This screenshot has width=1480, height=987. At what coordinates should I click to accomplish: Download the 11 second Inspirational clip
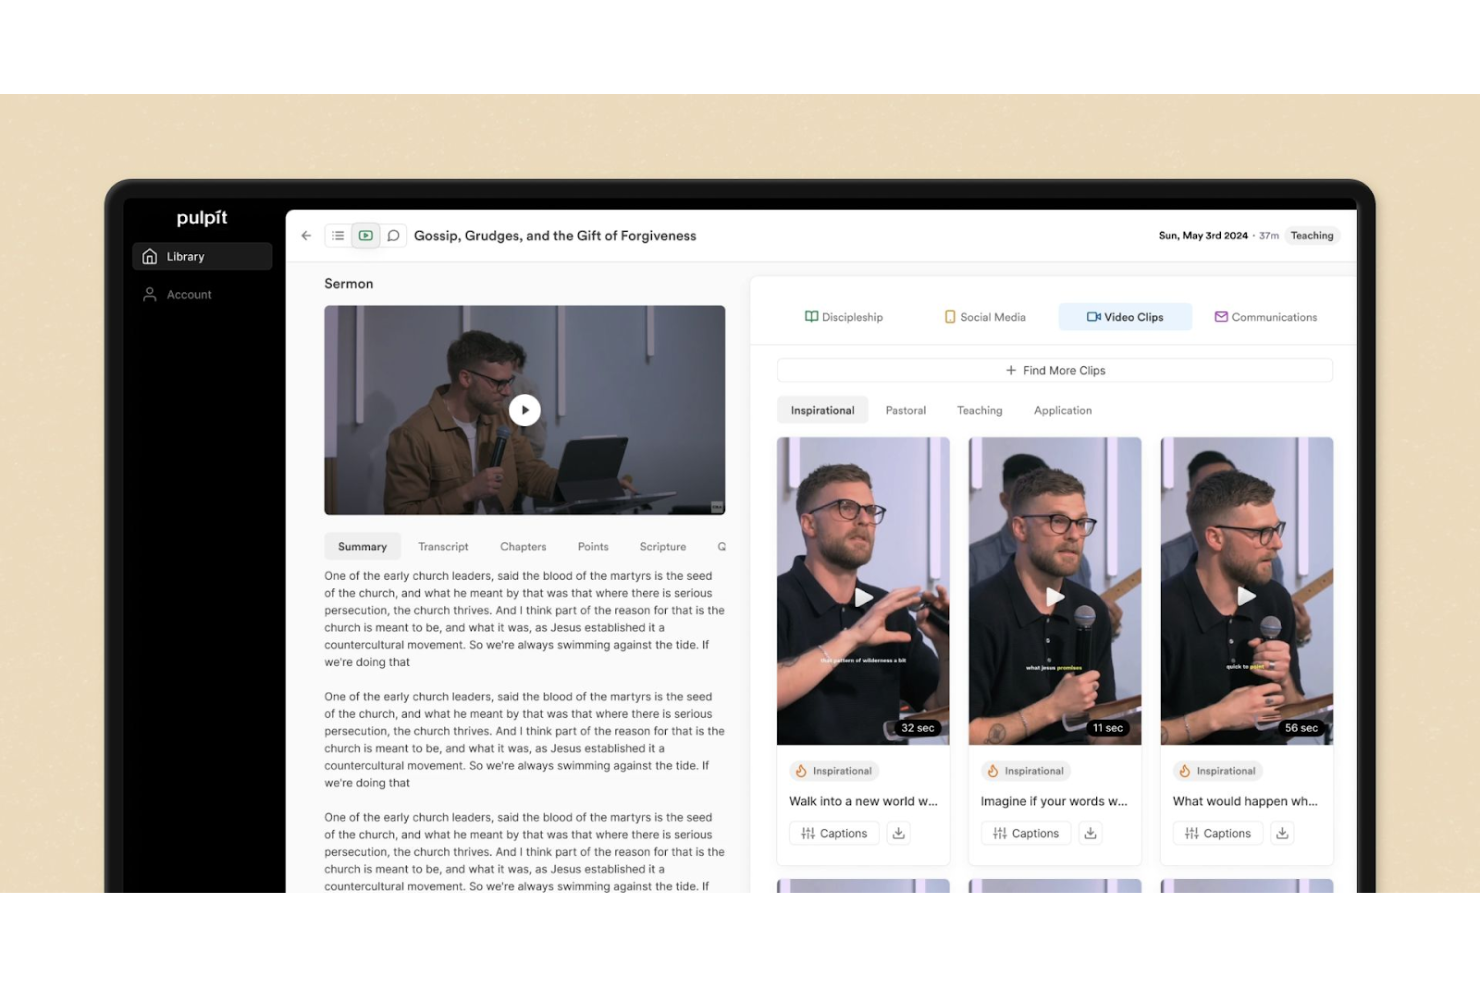(1089, 832)
